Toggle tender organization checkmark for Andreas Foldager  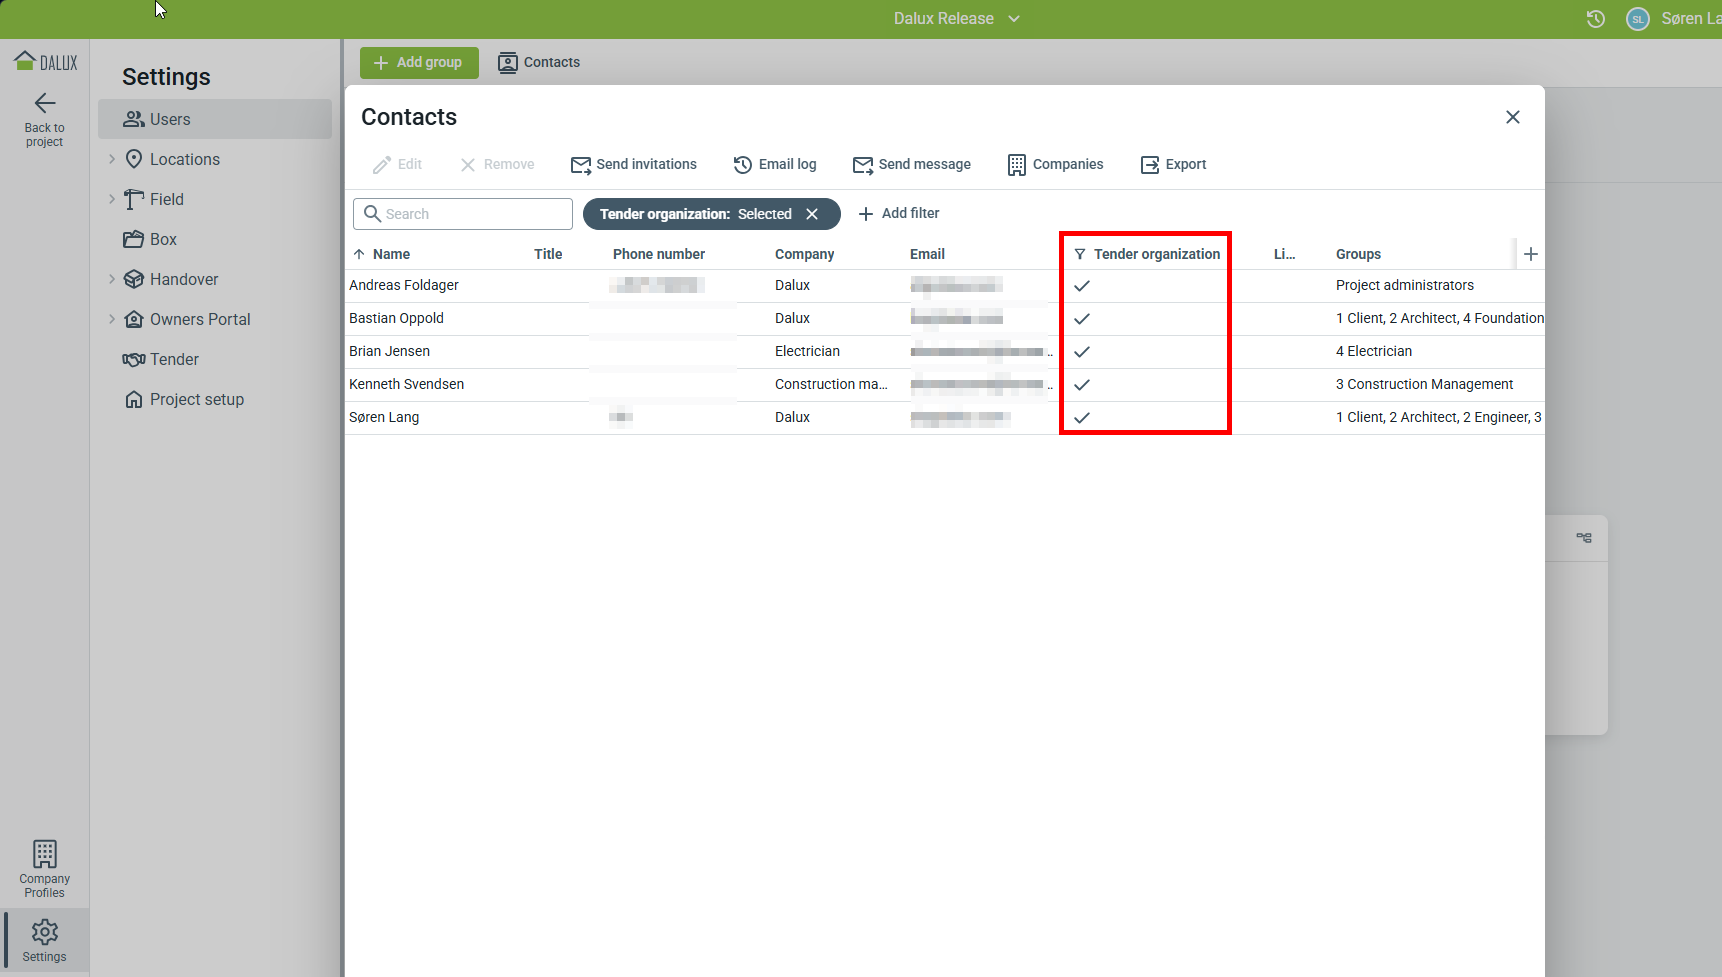[1082, 286]
